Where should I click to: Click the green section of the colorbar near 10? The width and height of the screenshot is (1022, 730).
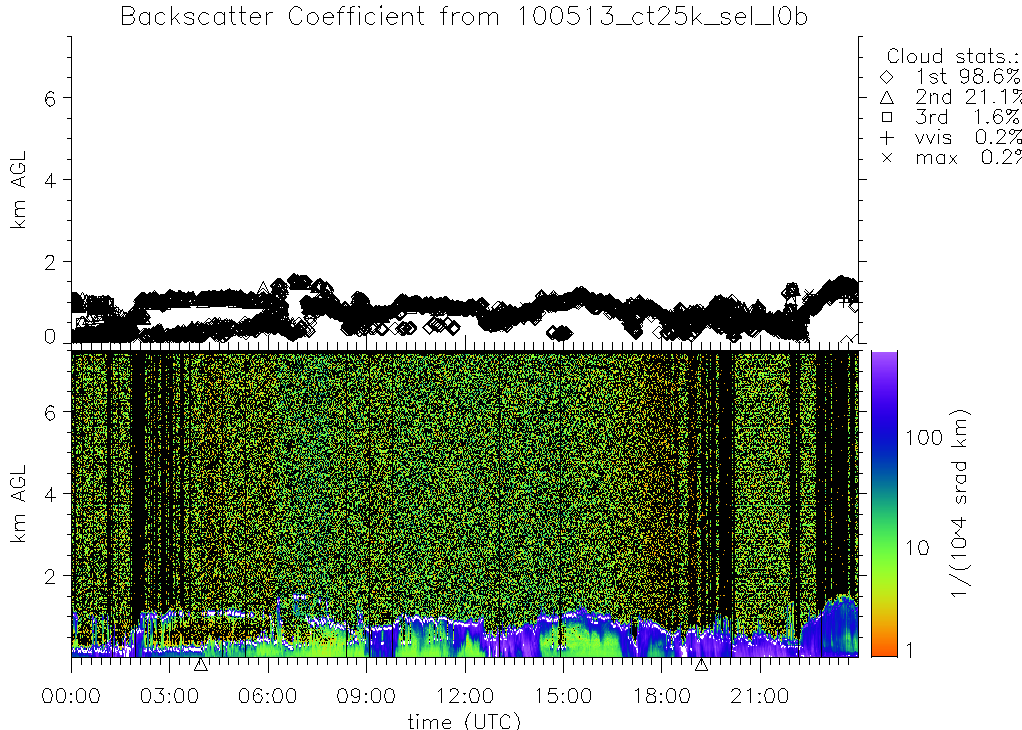tap(884, 548)
